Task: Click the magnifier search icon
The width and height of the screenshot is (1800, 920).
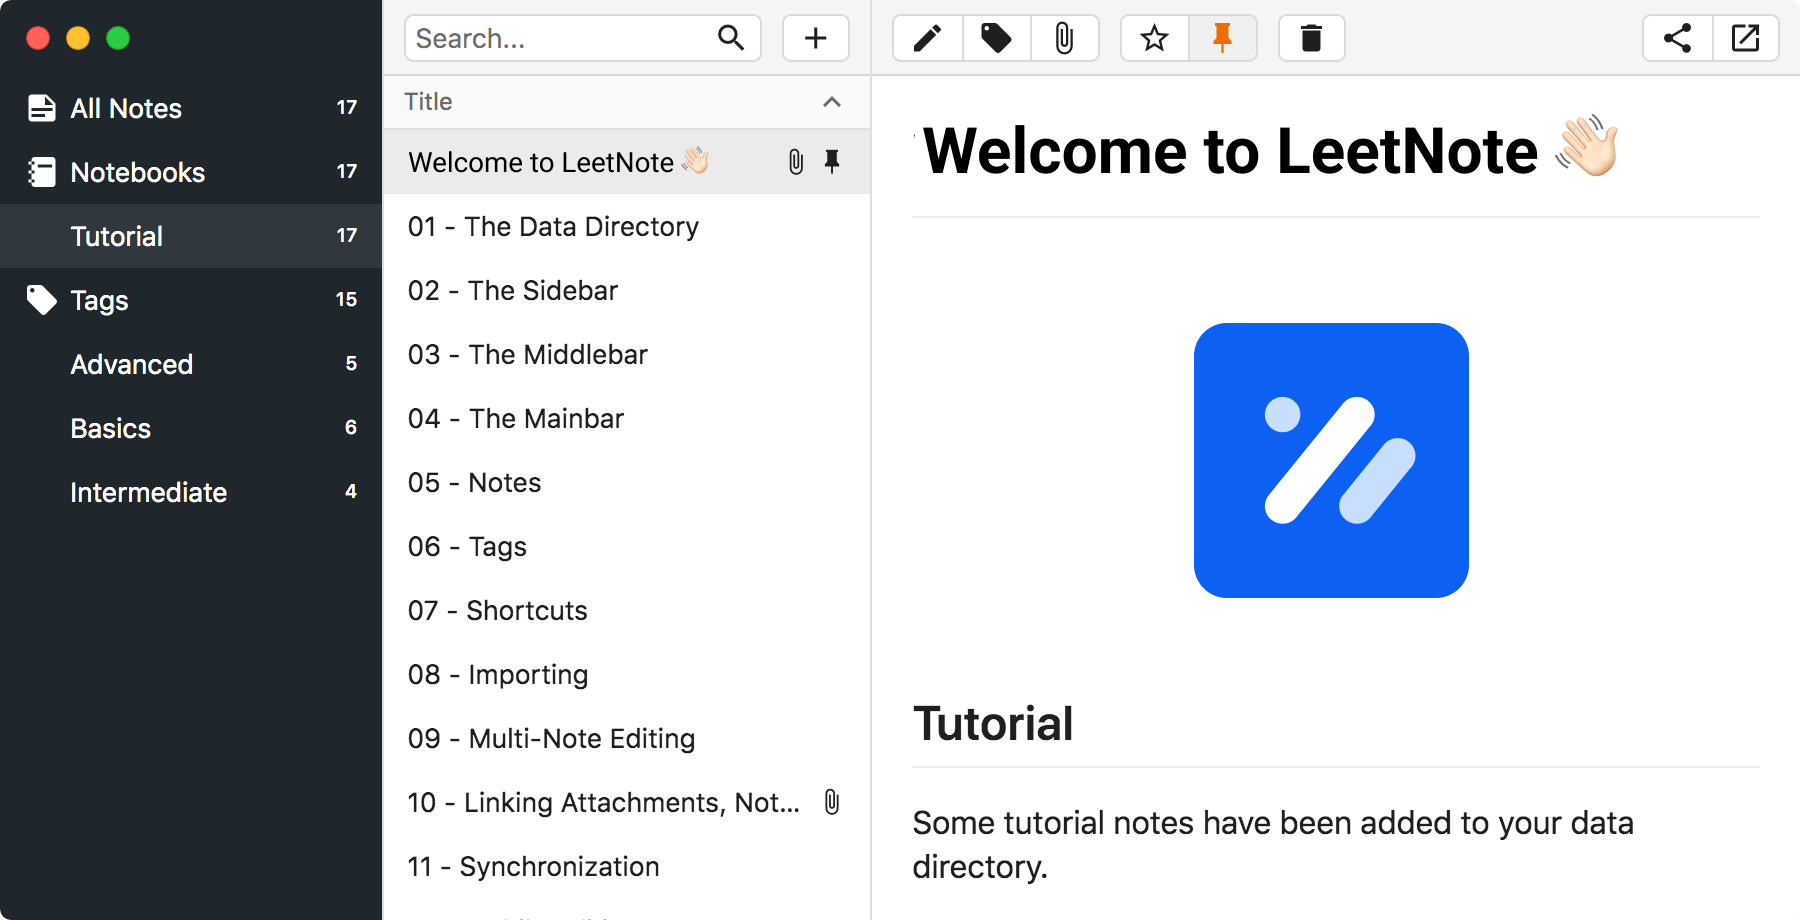Action: 731,39
